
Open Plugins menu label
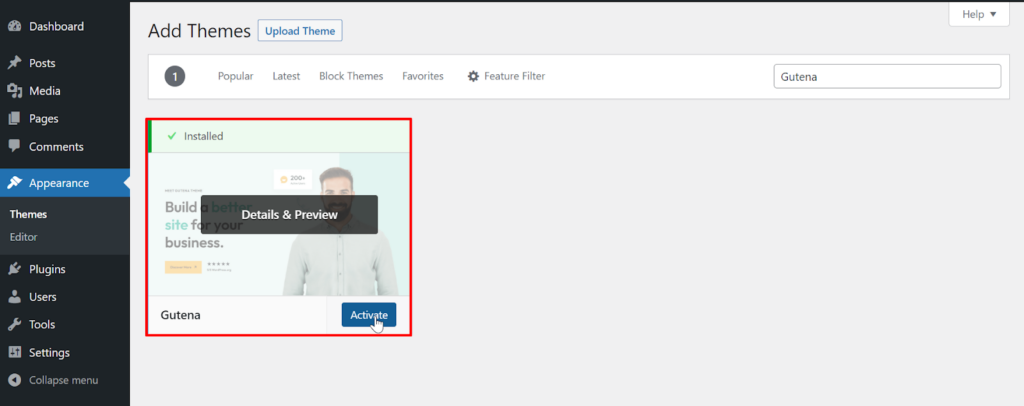47,269
